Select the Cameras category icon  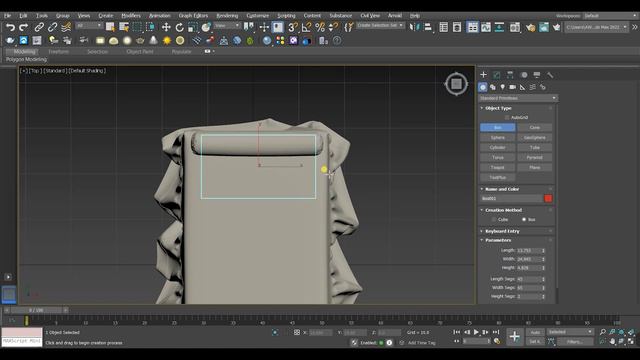tap(513, 87)
